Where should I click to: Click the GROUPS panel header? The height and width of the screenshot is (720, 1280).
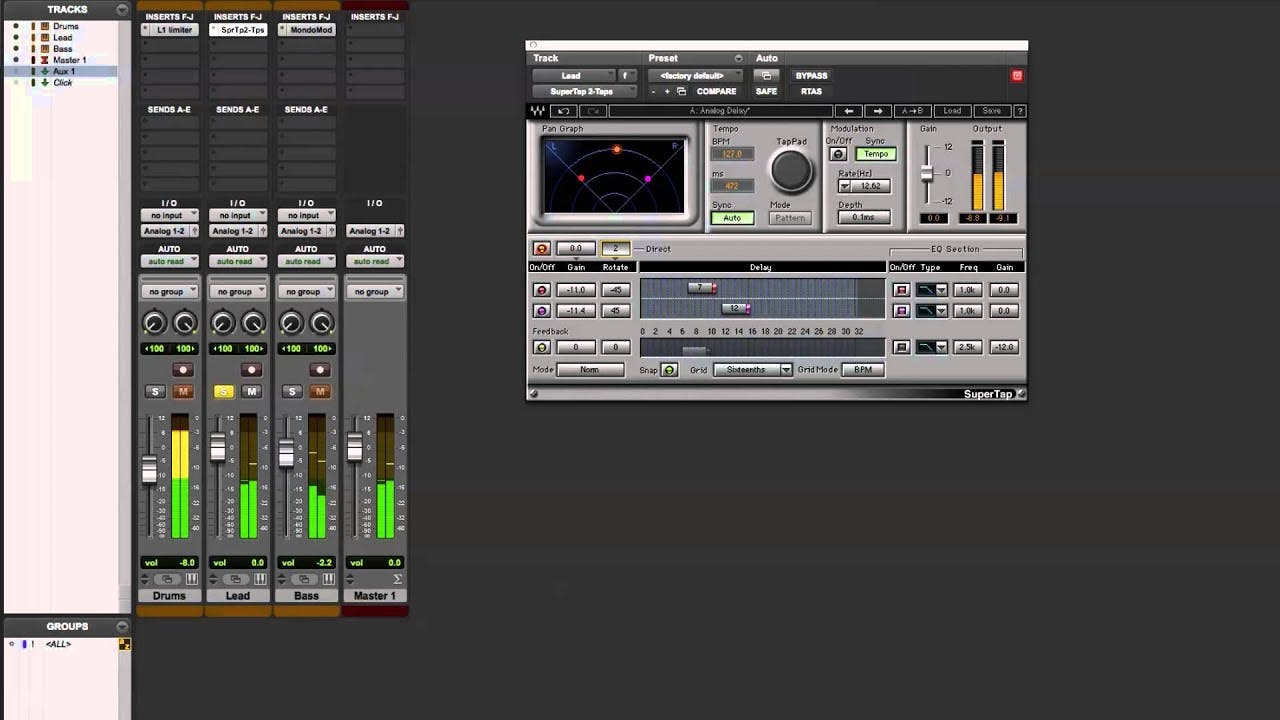[66, 625]
